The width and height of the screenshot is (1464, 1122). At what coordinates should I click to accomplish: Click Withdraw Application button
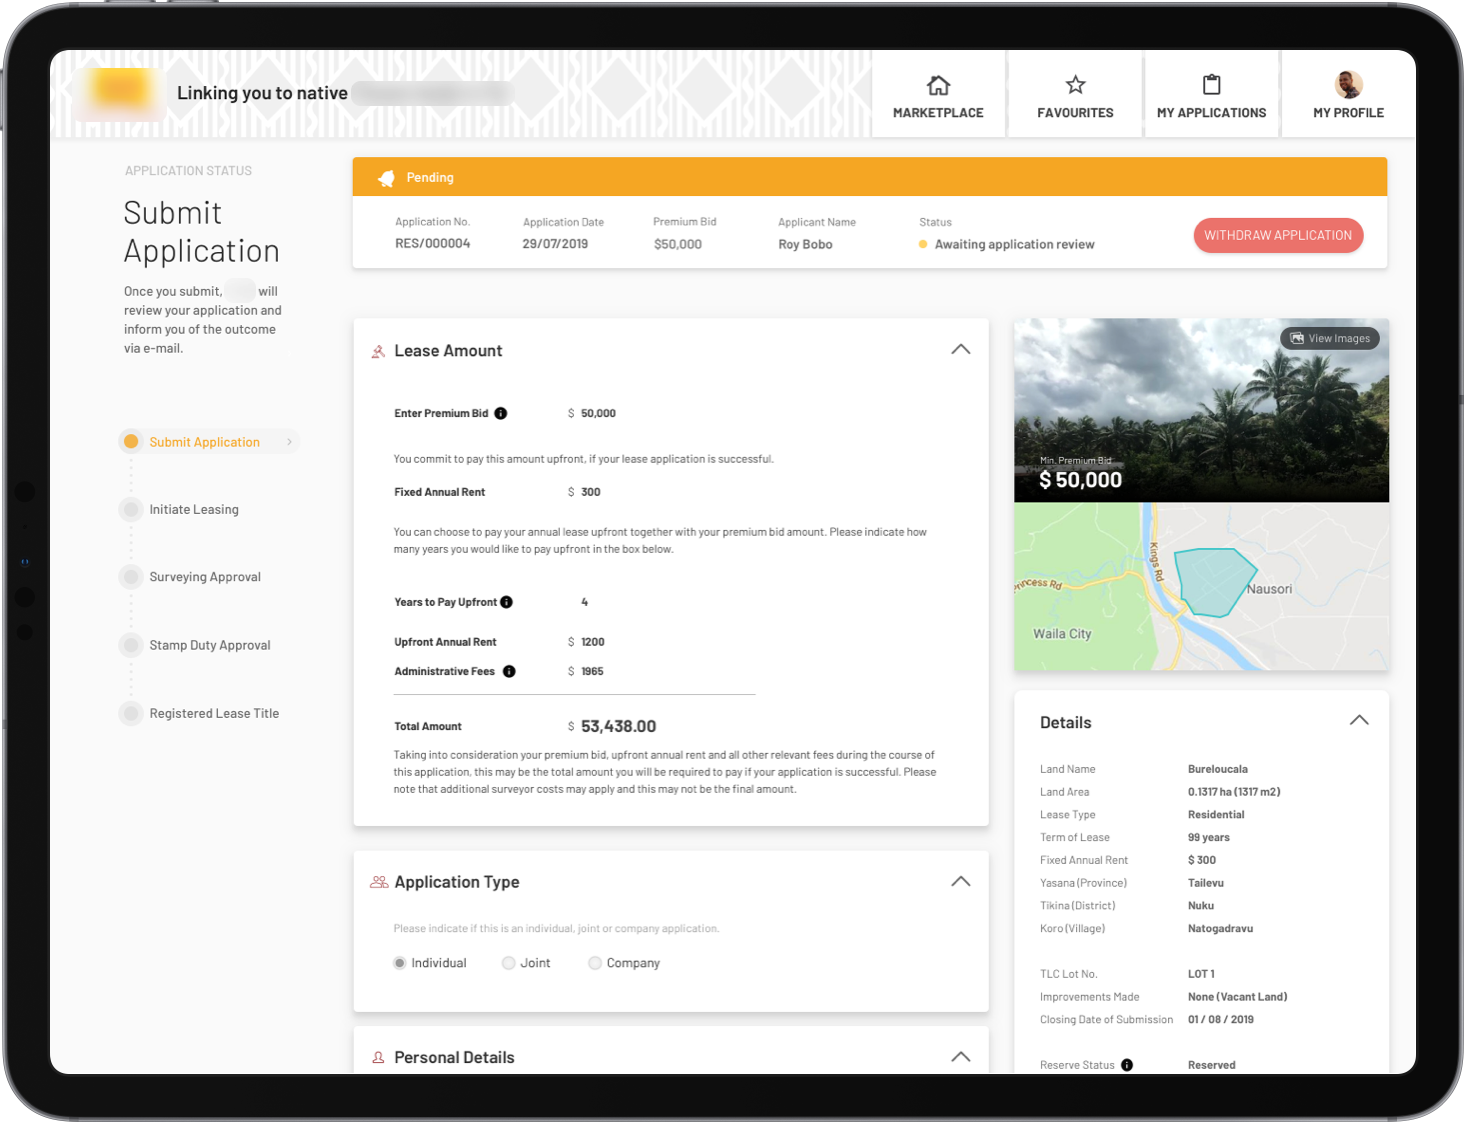(x=1278, y=235)
